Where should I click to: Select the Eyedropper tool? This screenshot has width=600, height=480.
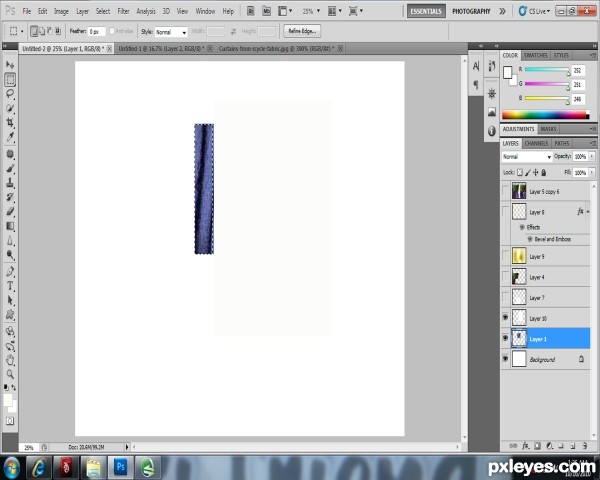click(x=10, y=137)
